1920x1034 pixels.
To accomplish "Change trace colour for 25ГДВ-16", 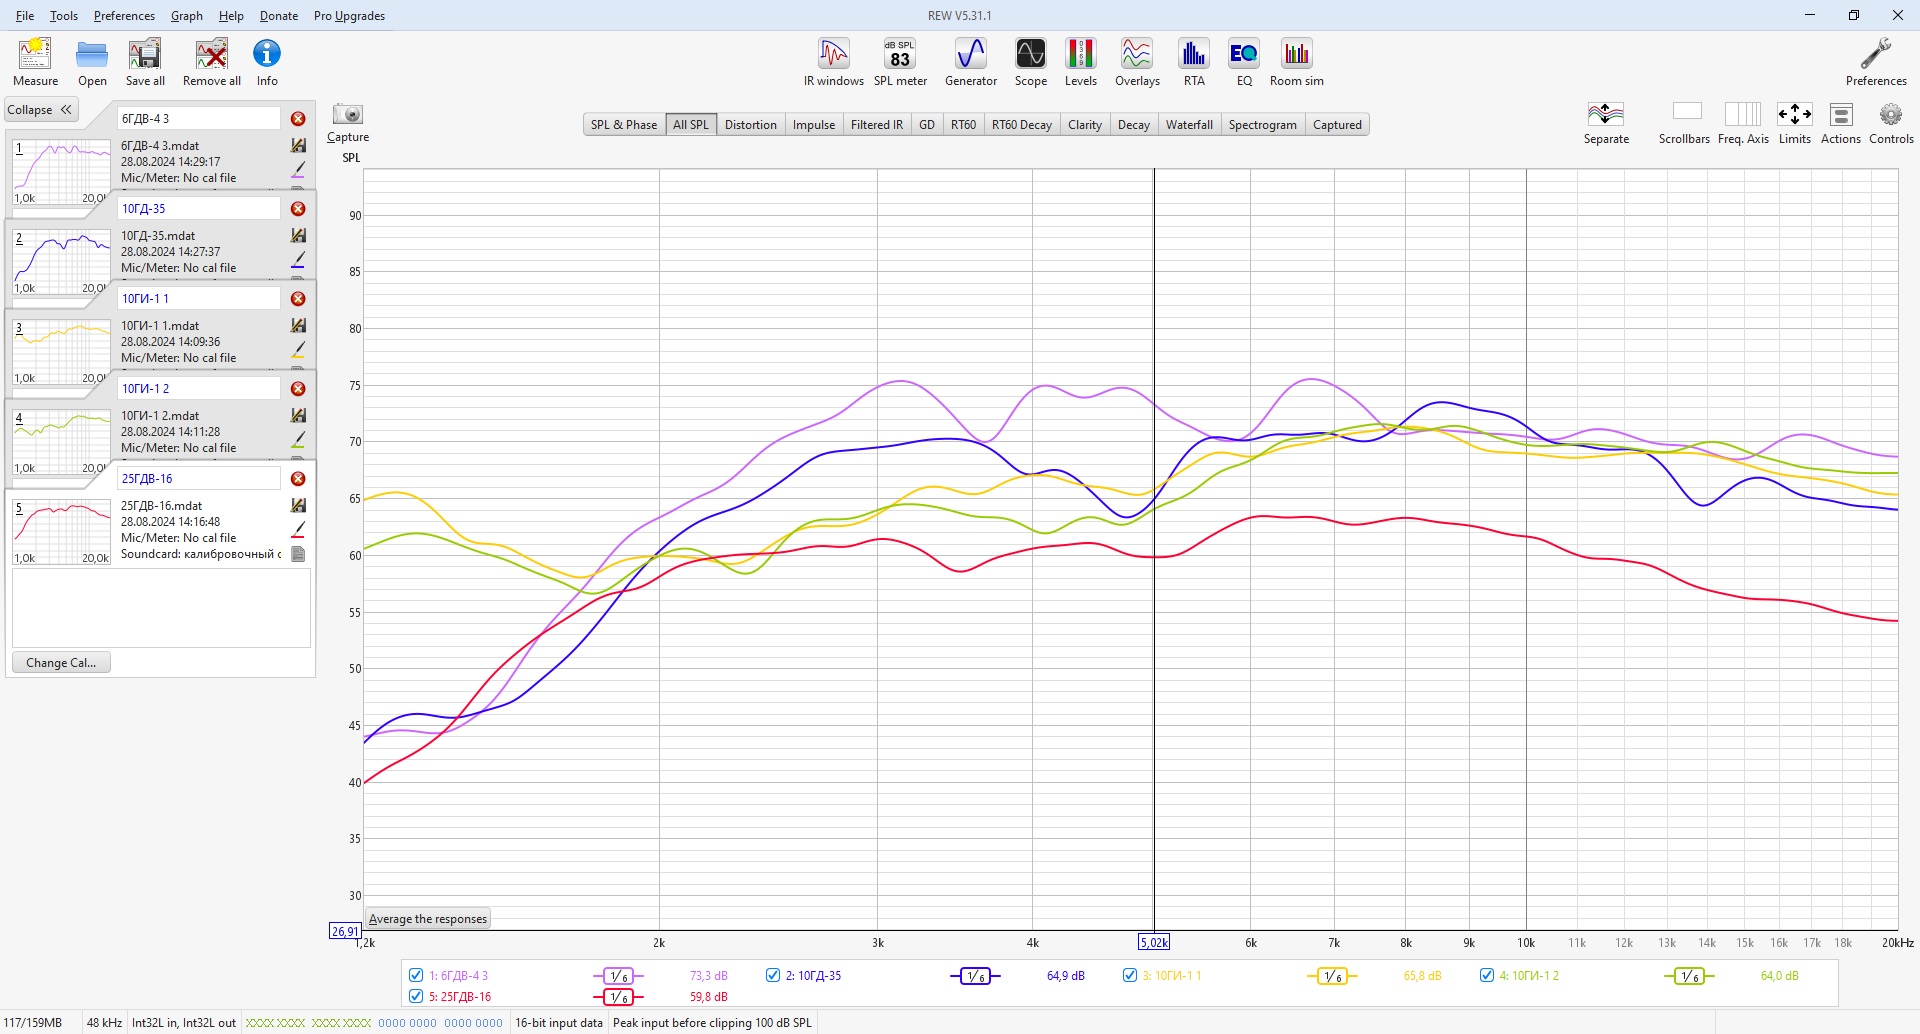I will (298, 529).
